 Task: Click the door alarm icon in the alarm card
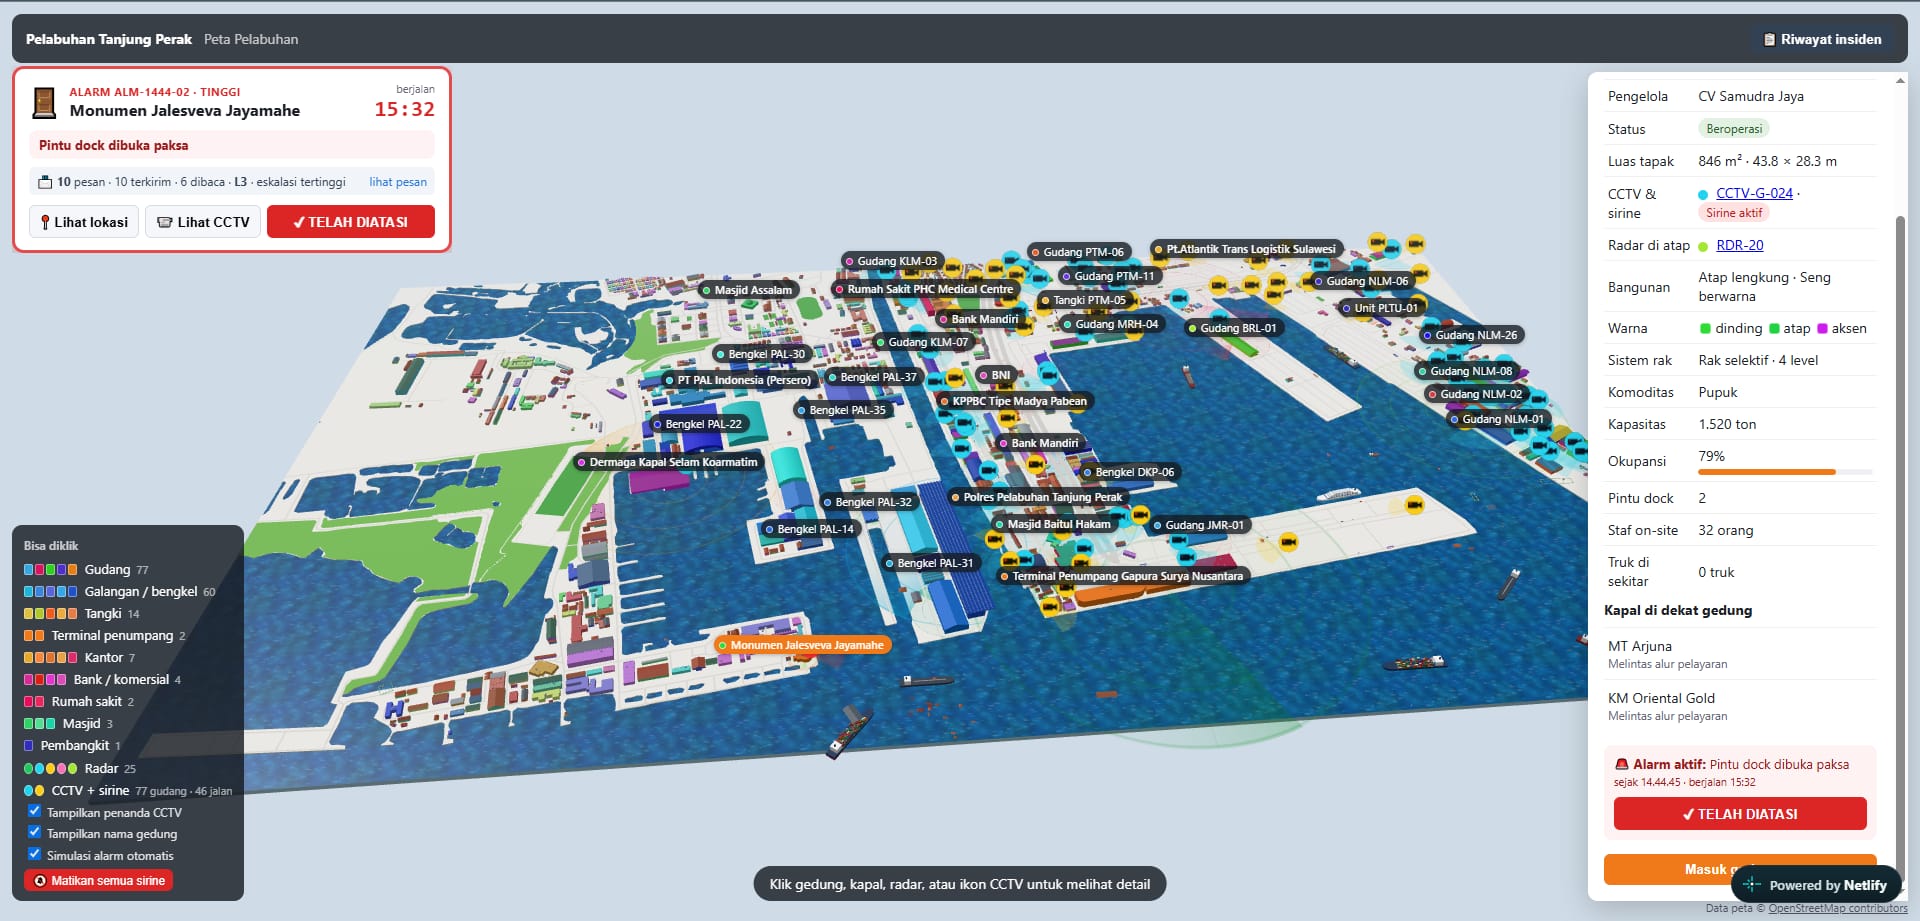tap(44, 102)
